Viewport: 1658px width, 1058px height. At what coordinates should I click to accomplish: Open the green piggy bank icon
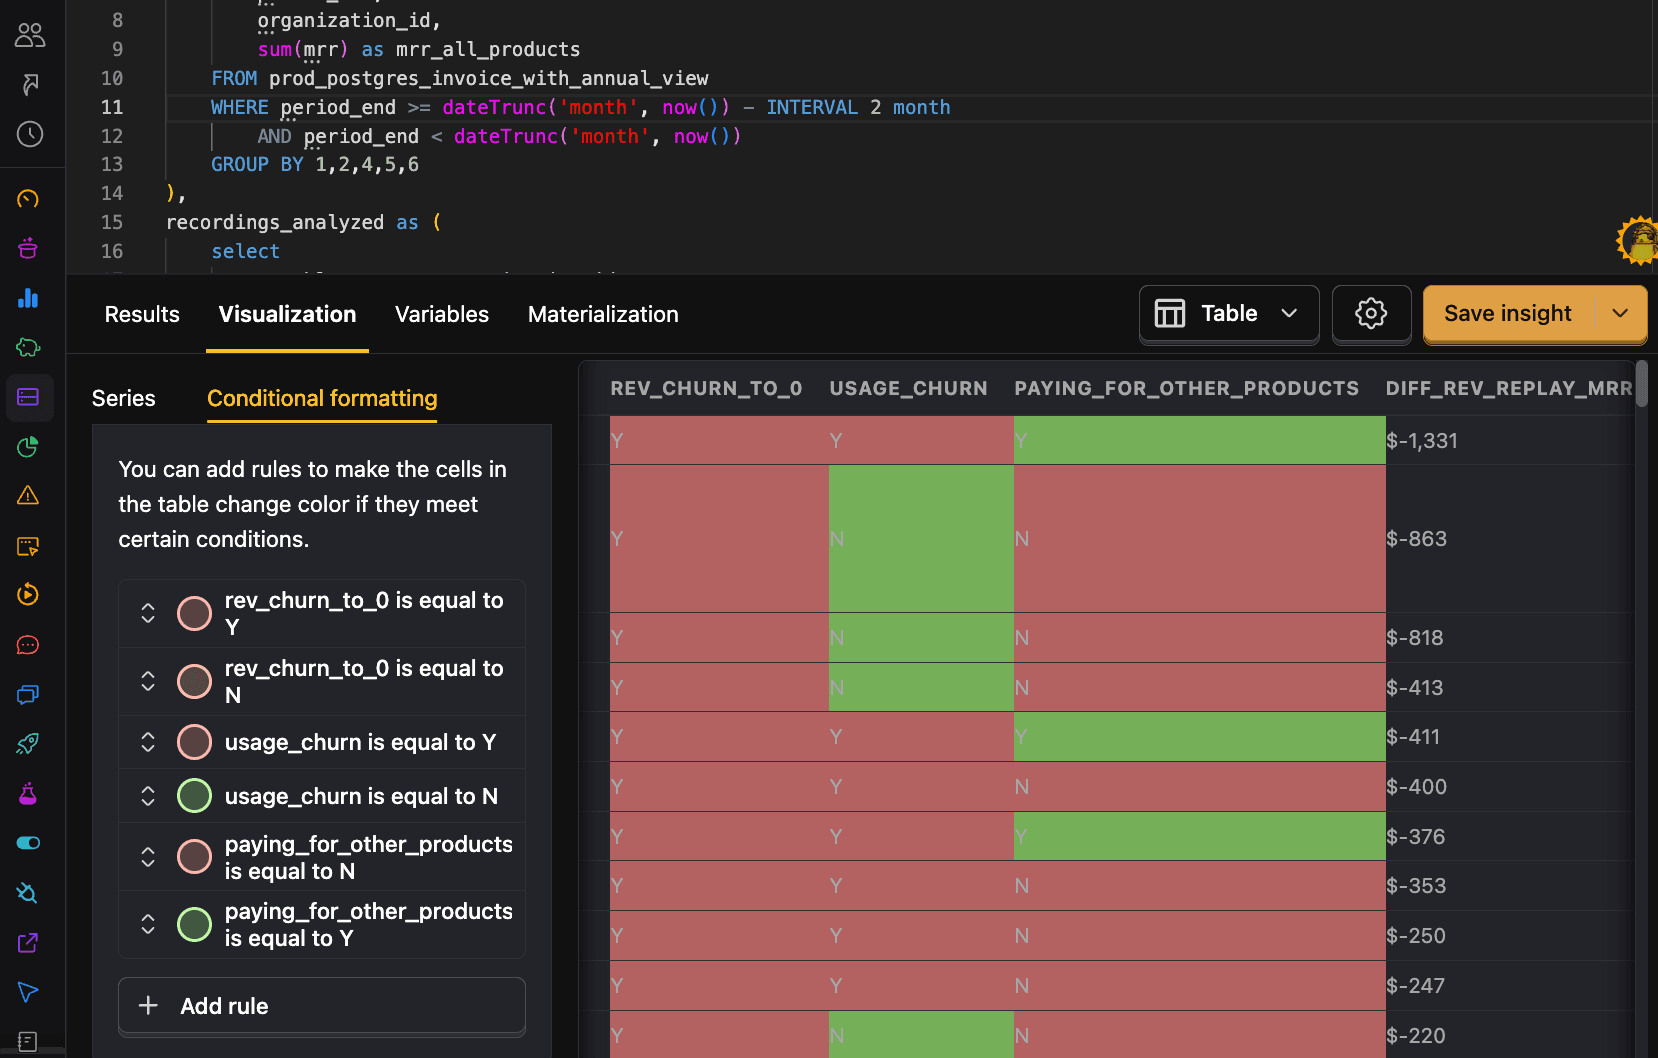point(28,347)
